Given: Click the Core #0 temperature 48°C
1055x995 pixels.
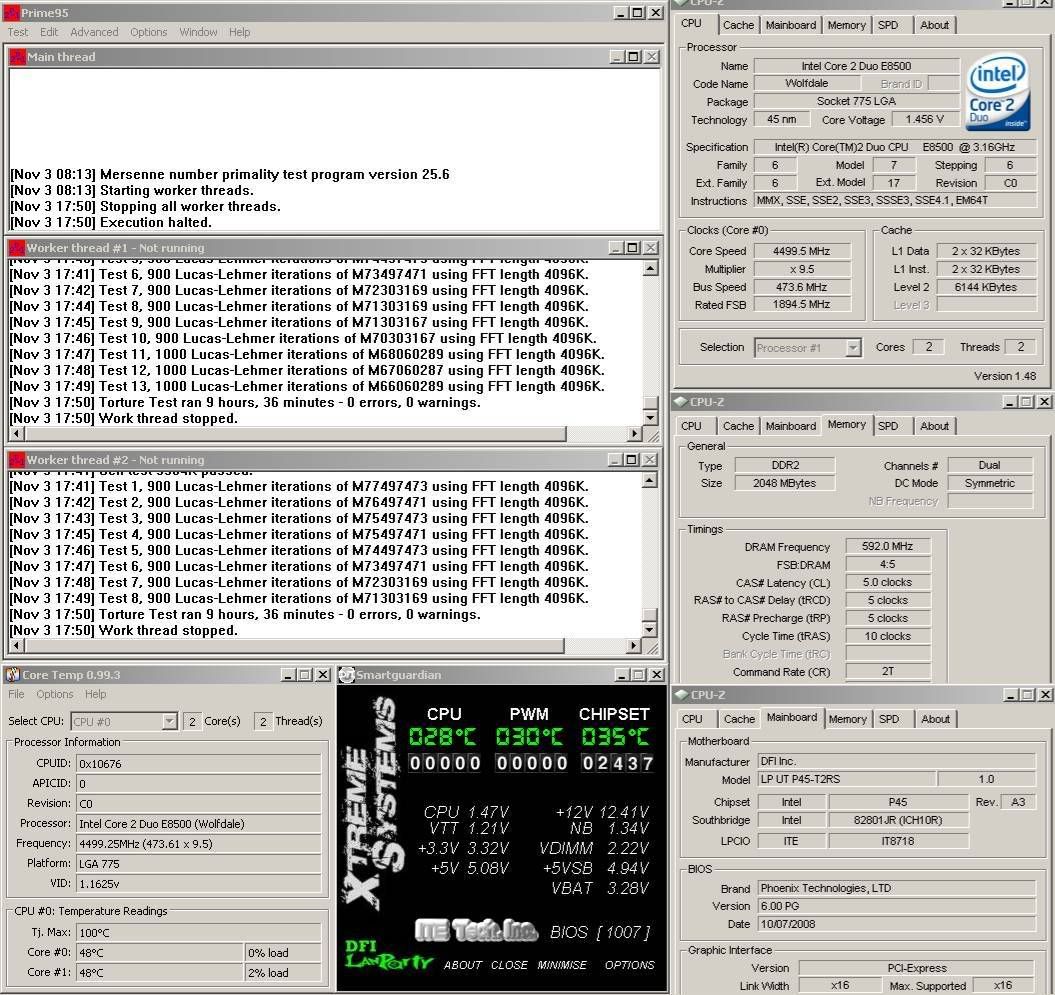Looking at the screenshot, I should click(x=159, y=953).
